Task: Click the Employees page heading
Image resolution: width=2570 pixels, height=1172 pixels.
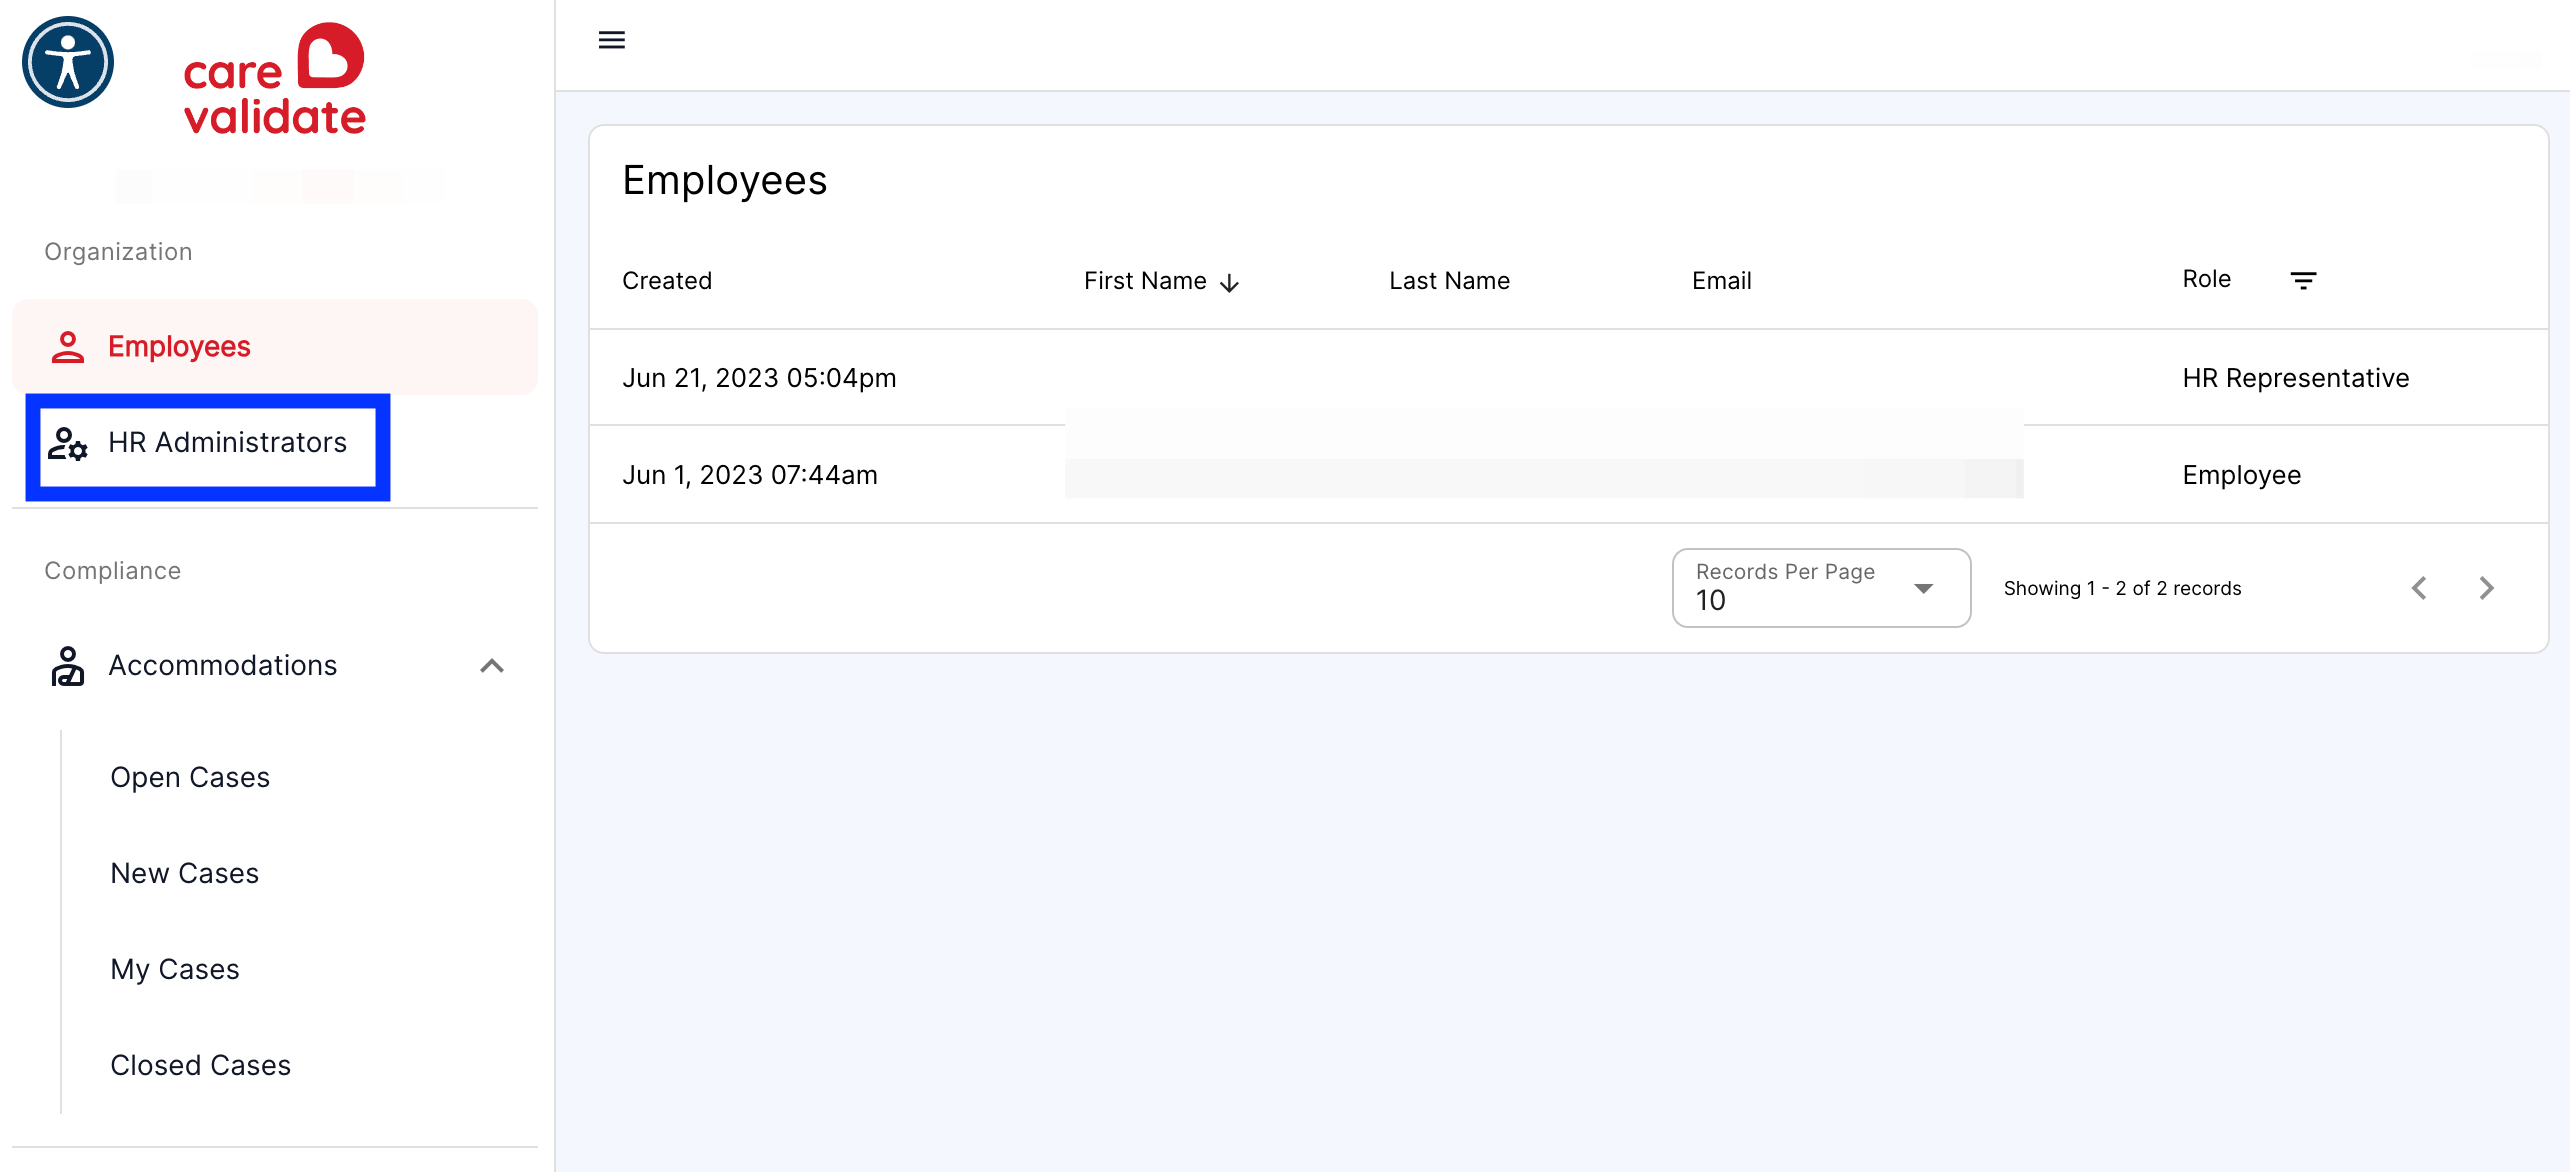Action: pos(725,181)
